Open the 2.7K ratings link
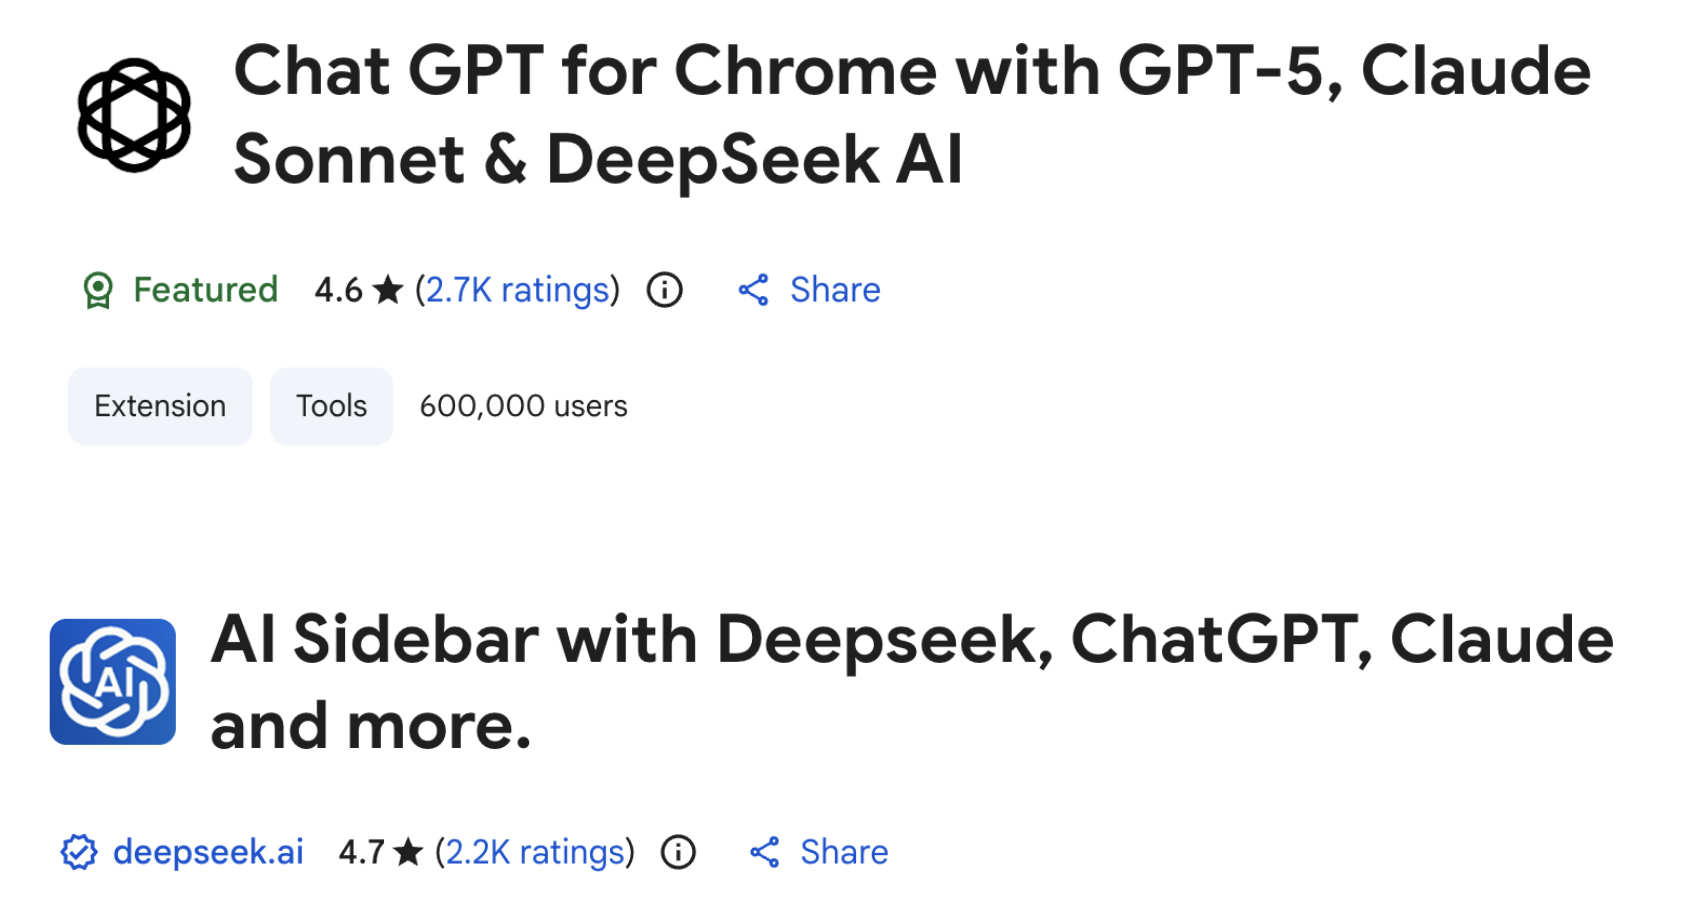This screenshot has width=1686, height=905. (x=517, y=290)
